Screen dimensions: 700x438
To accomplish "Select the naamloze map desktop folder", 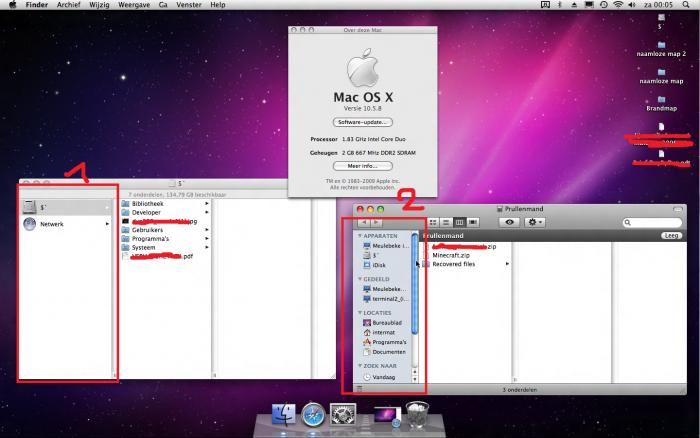I will 661,76.
